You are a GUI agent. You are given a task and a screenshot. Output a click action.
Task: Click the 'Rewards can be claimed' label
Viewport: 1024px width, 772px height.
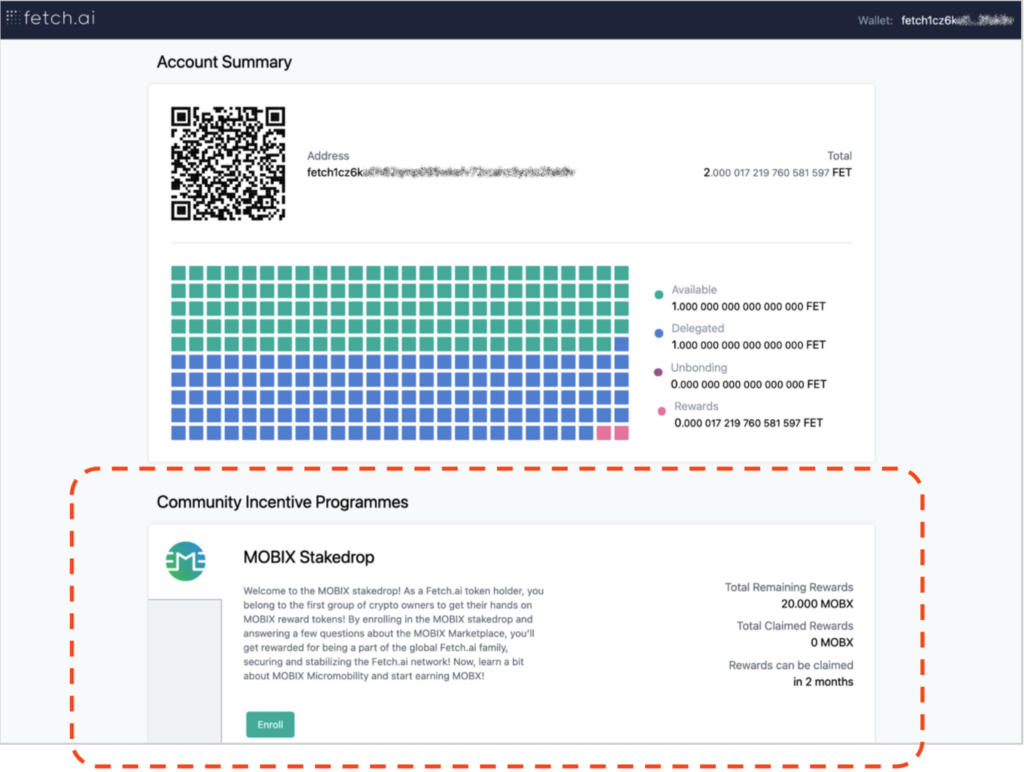click(791, 665)
